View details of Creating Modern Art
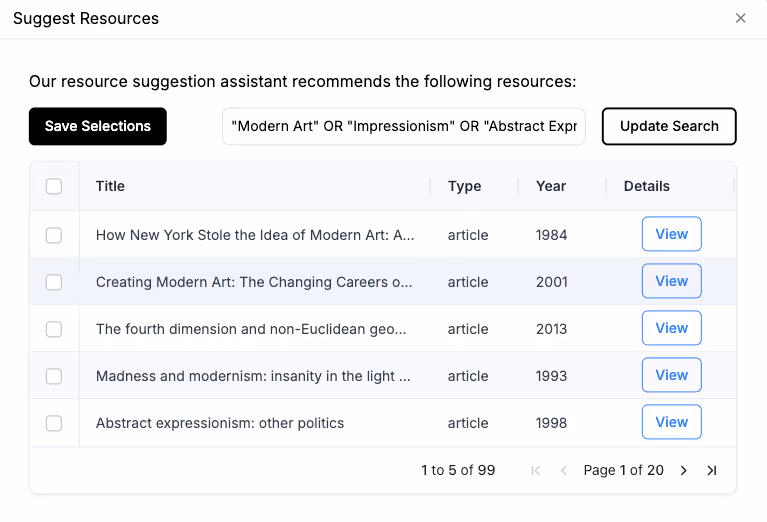The height and width of the screenshot is (522, 767). point(672,281)
